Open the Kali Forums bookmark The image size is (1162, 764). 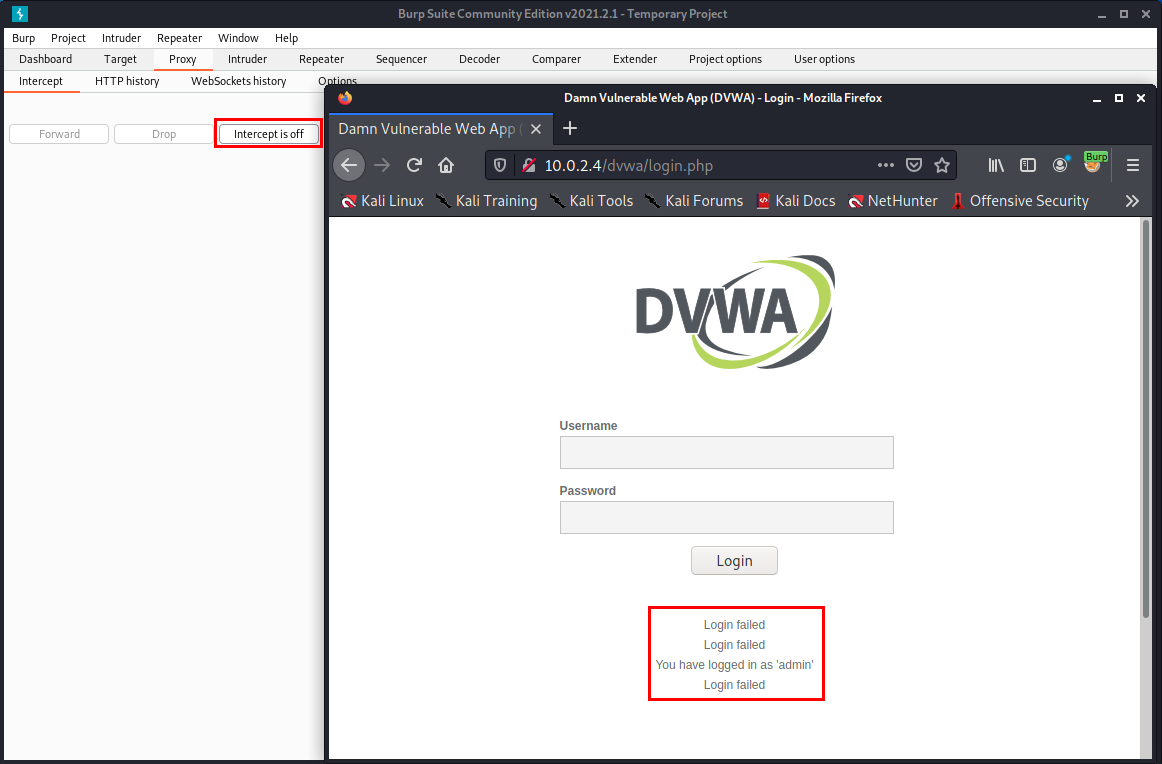[694, 201]
